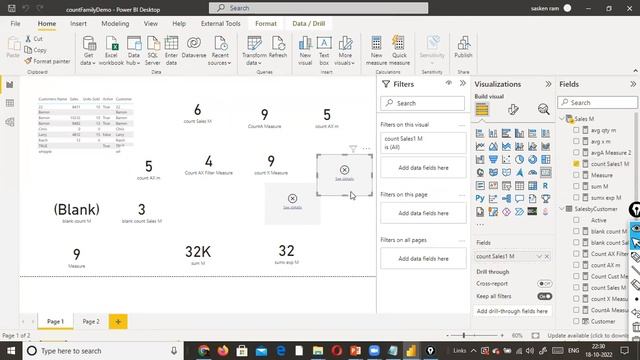
Task: Select the Build visual fields icon
Action: click(x=482, y=109)
